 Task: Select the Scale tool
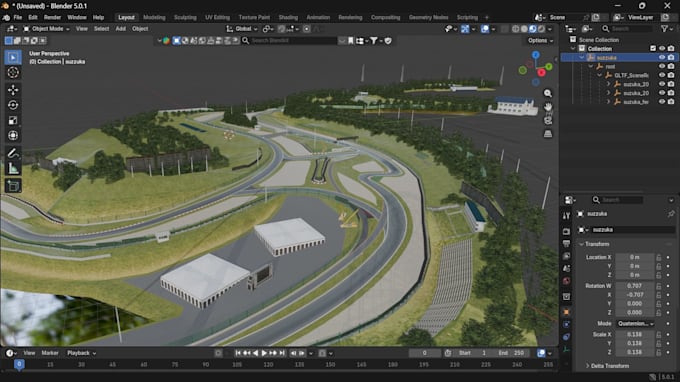pos(13,120)
